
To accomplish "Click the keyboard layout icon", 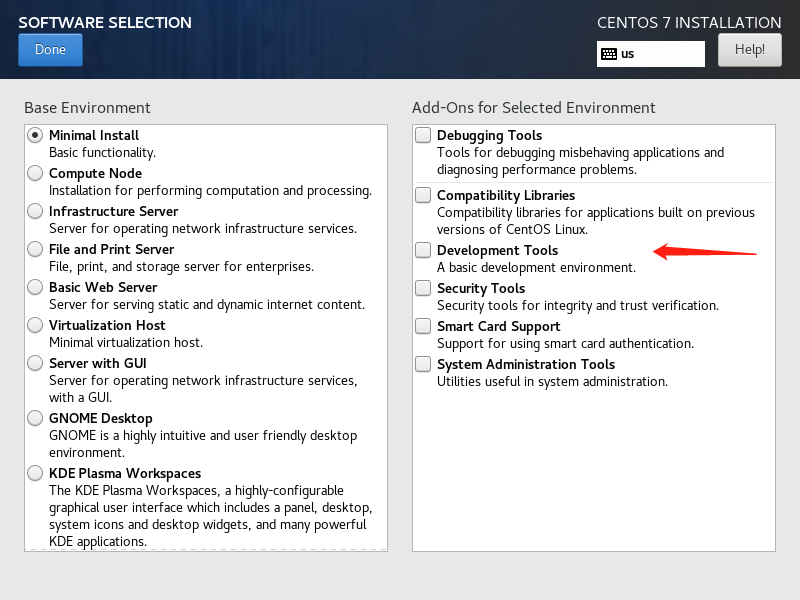I will tap(608, 54).
